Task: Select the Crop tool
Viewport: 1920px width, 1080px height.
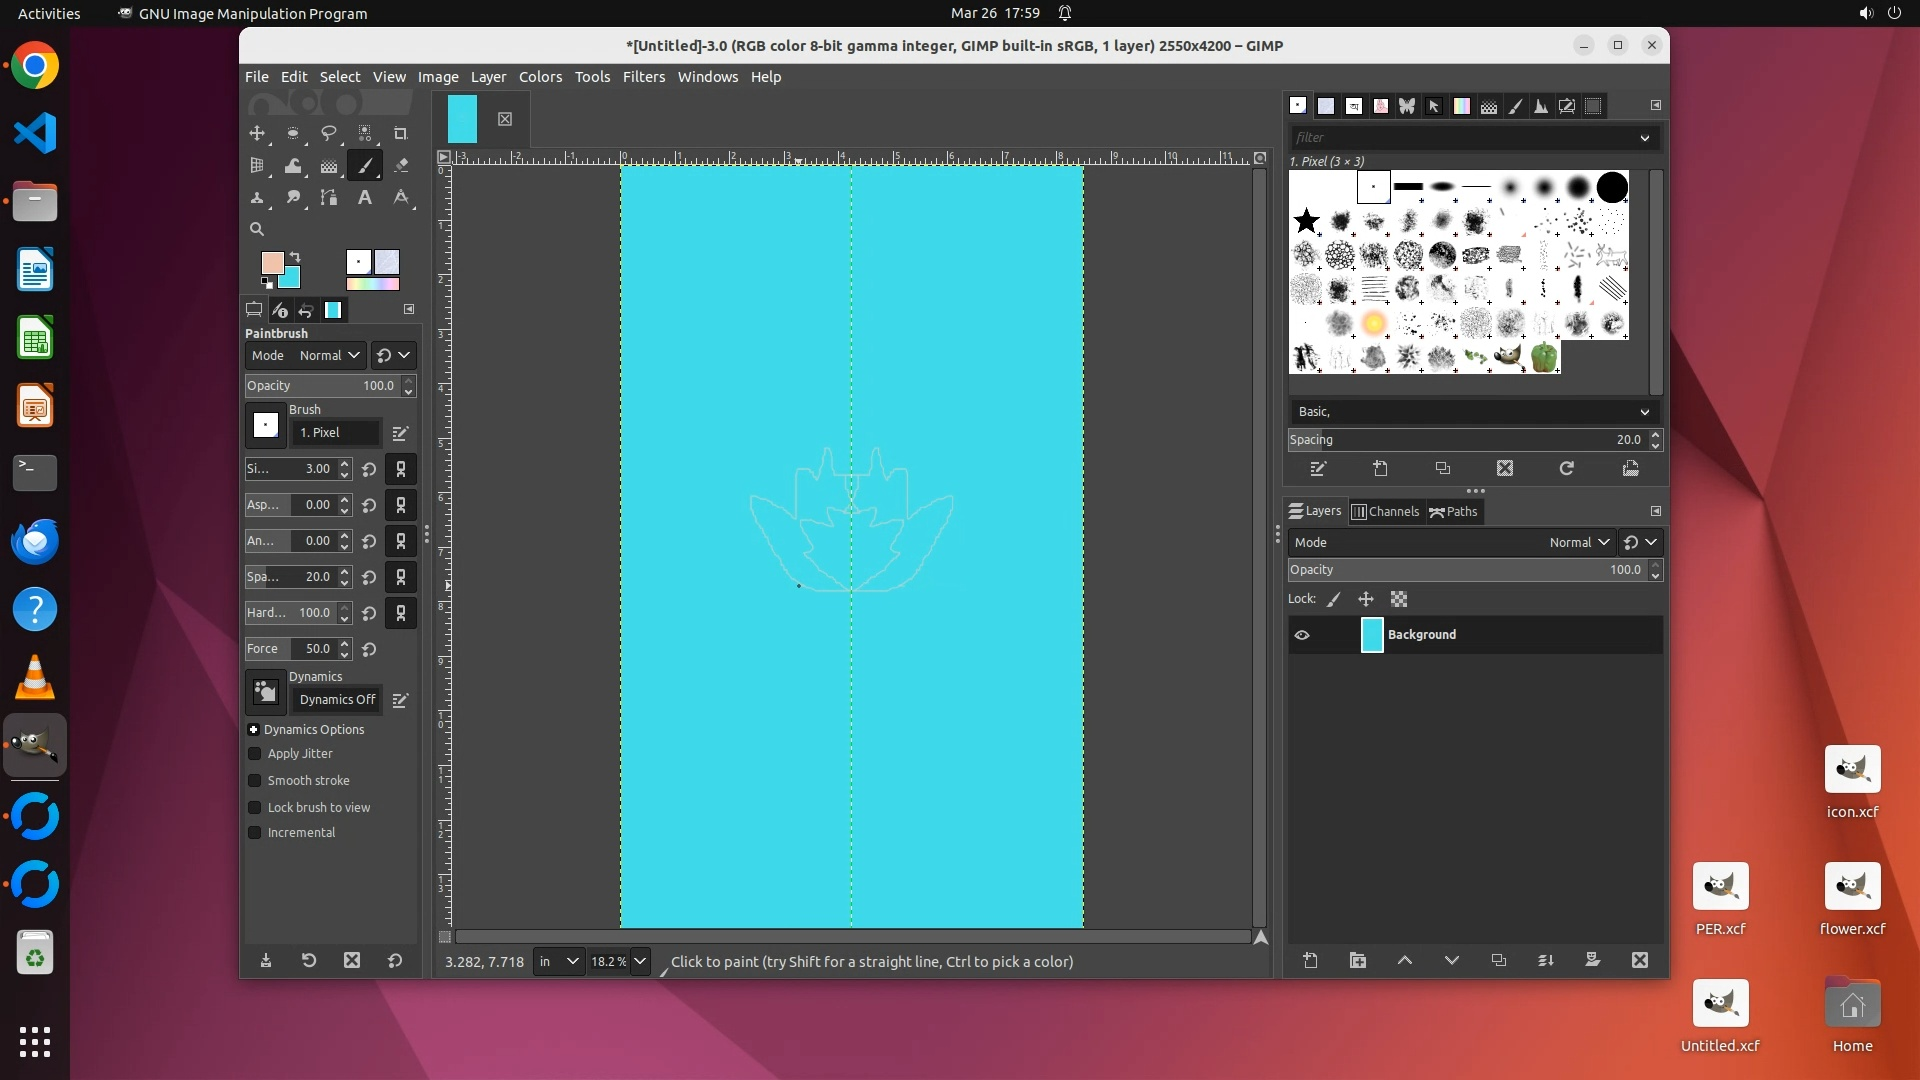Action: [x=401, y=133]
